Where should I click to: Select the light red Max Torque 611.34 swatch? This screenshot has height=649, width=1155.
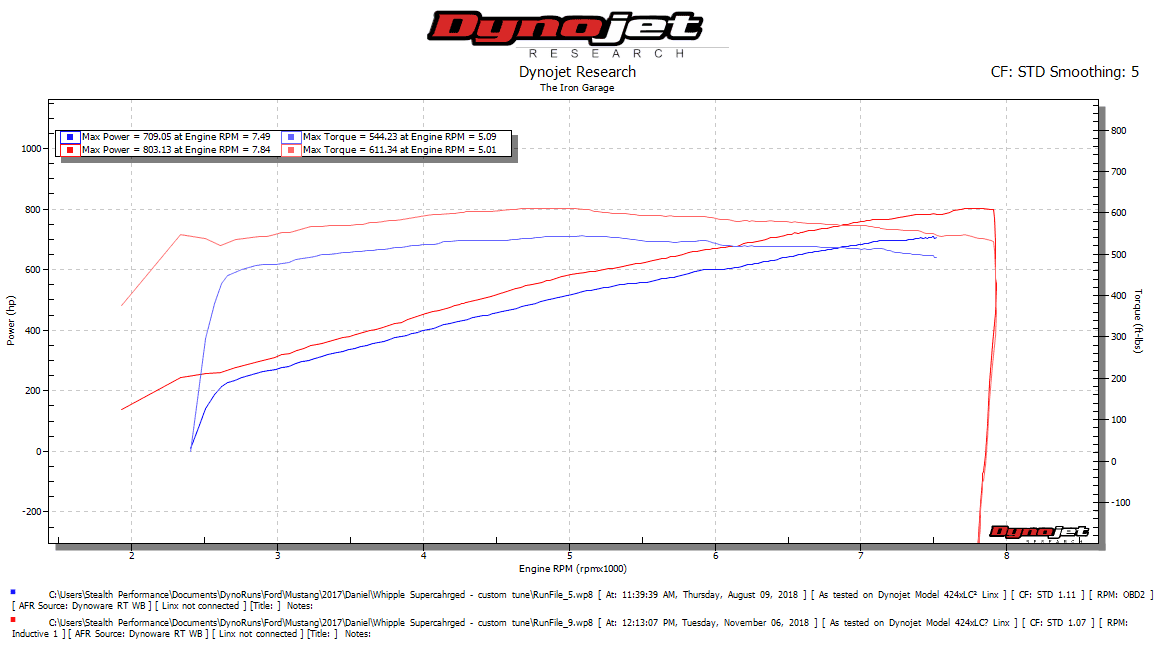(291, 150)
